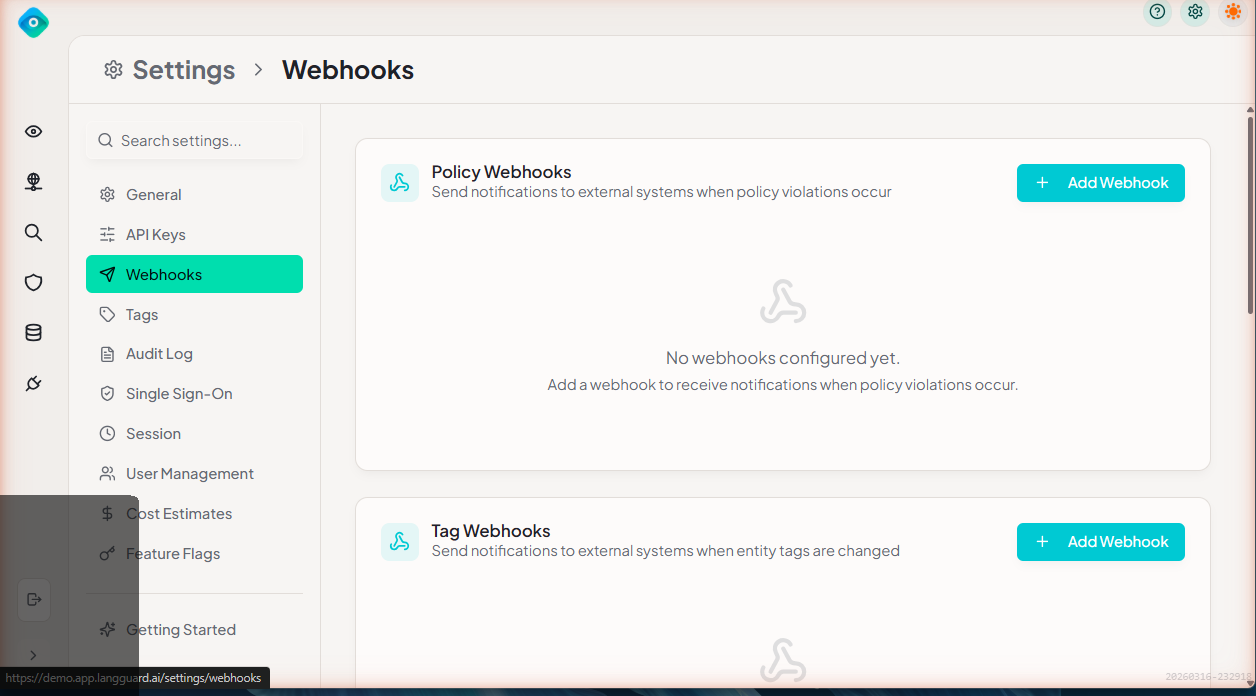Viewport: 1256px width, 696px height.
Task: Open the help question mark icon
Action: pyautogui.click(x=1157, y=12)
